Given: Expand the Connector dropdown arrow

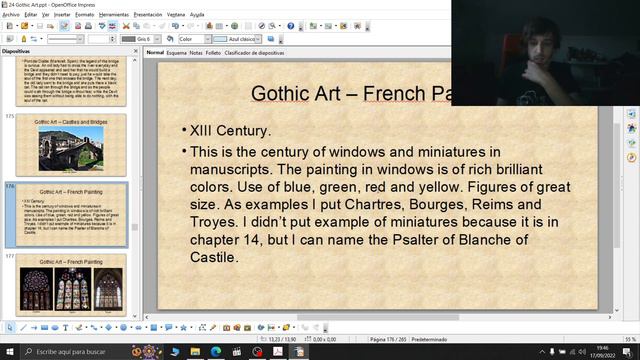Looking at the screenshot, I should tap(101, 327).
